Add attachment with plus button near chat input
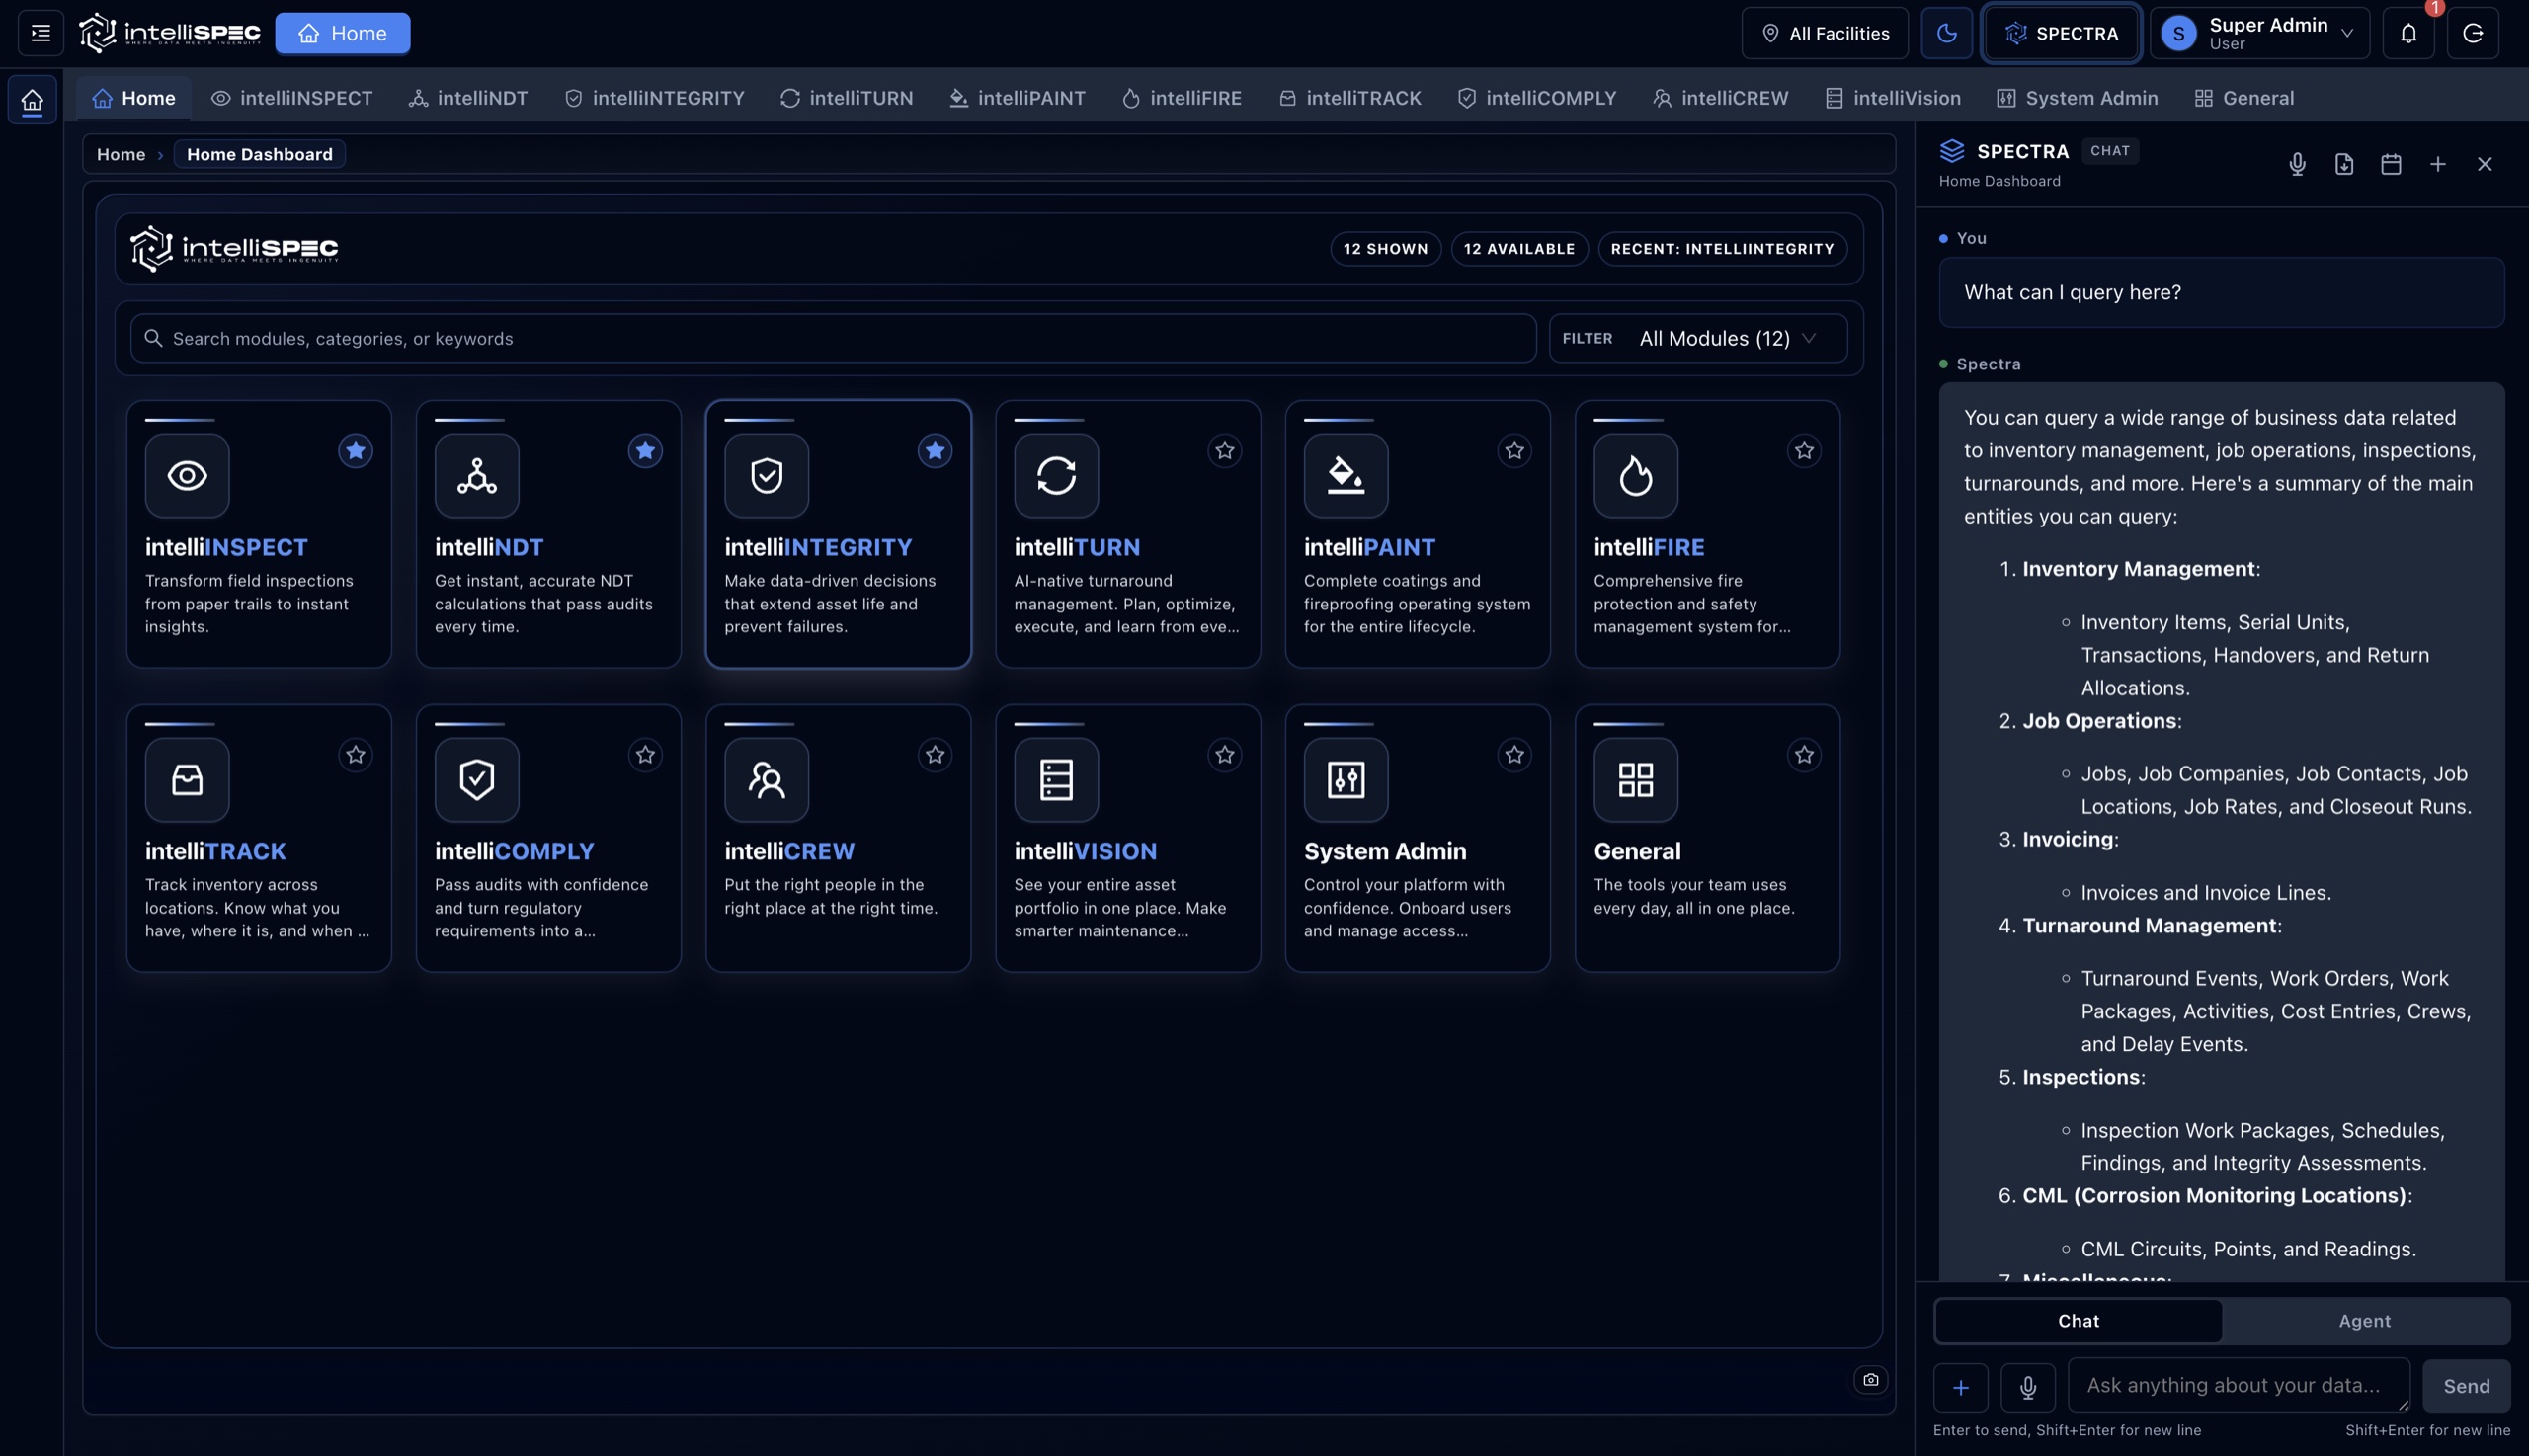 point(1960,1388)
